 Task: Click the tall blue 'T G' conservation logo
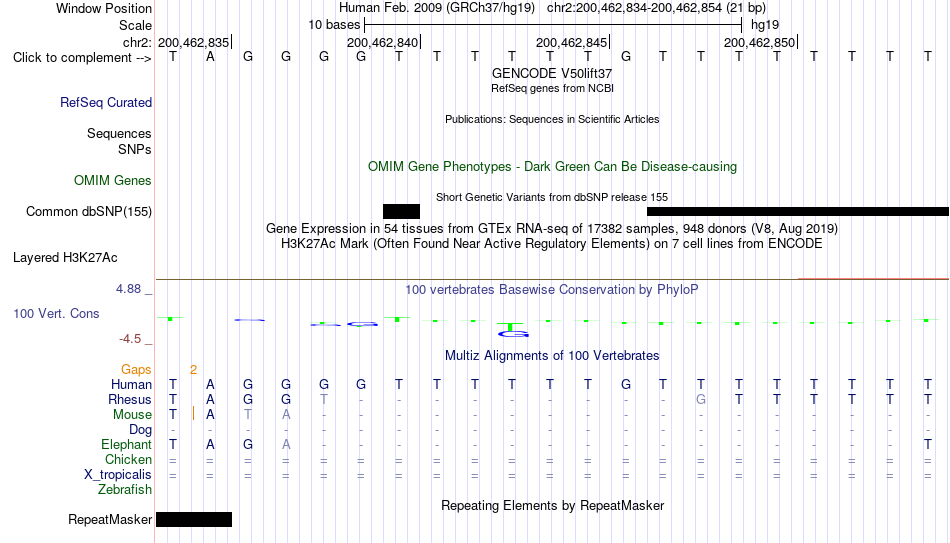[x=513, y=330]
